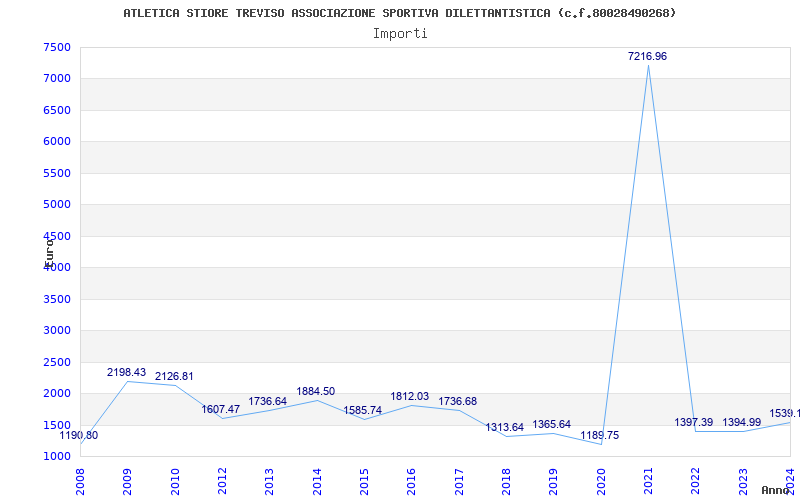Click the 2008 x-axis year label
800x500 pixels.
coord(81,480)
